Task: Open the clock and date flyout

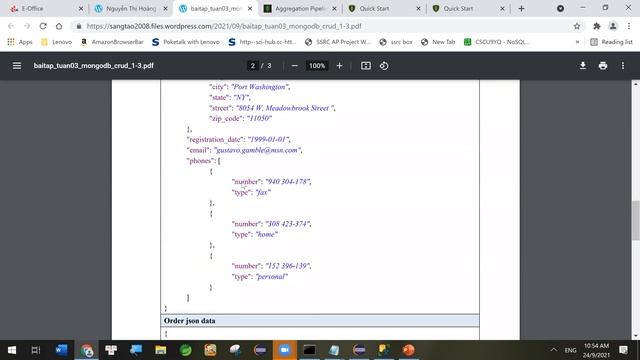Action: [x=596, y=350]
